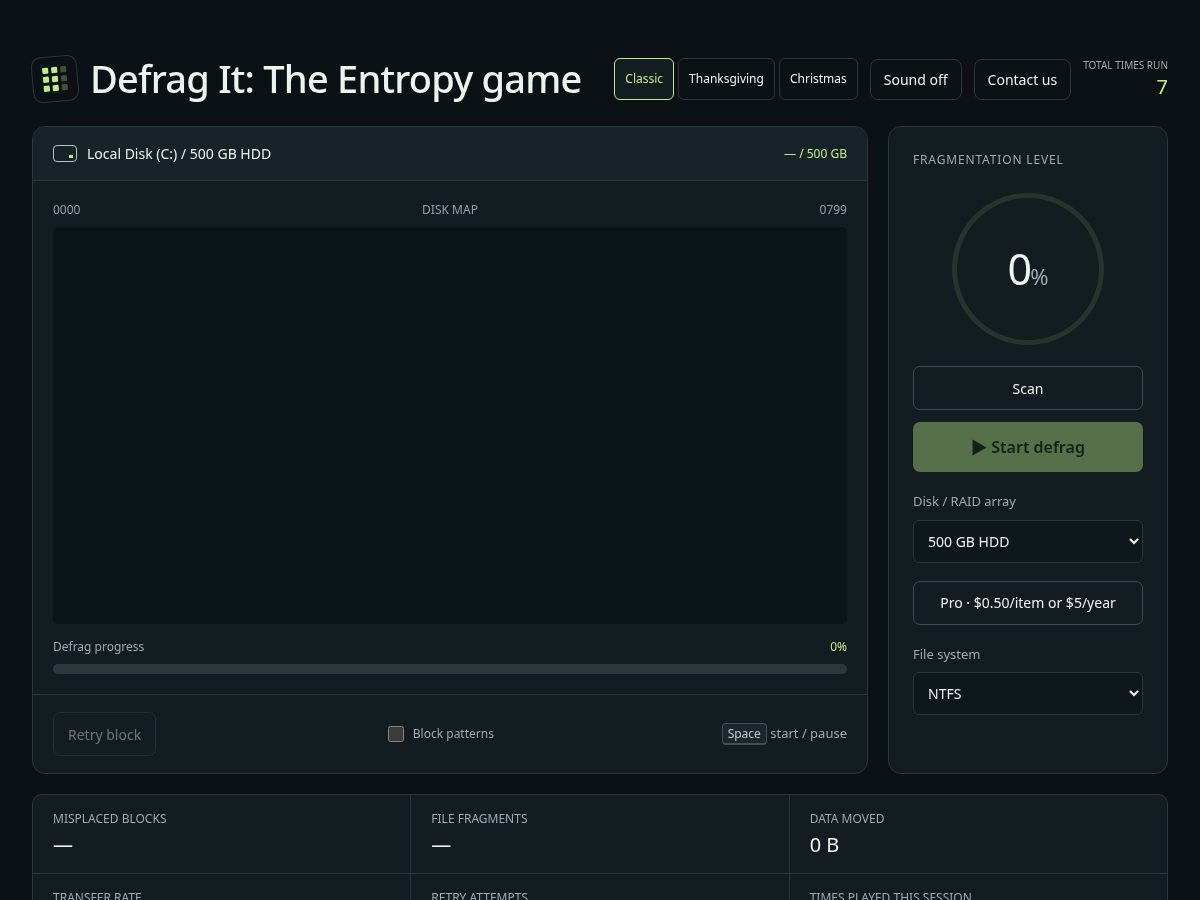Click the Scan button
Viewport: 1200px width, 900px height.
click(1027, 388)
